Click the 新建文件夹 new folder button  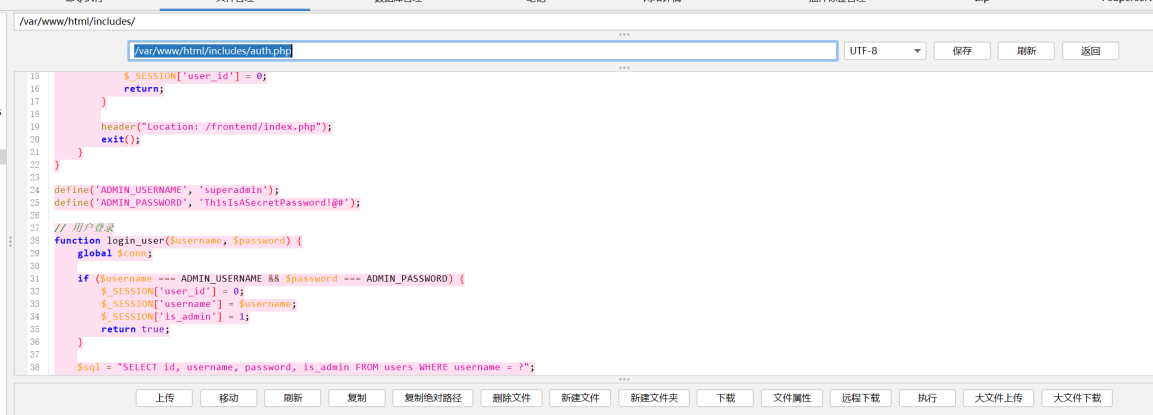pos(652,398)
